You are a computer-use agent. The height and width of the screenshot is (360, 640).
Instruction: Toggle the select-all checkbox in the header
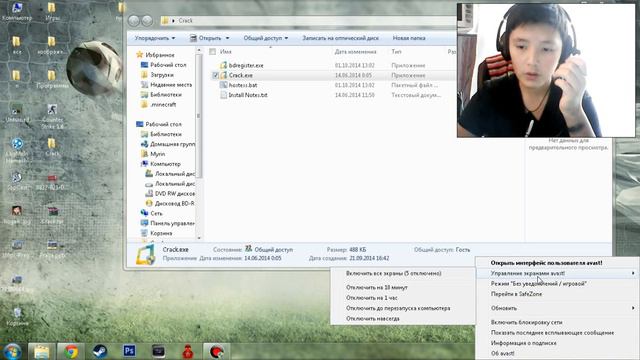(x=213, y=51)
